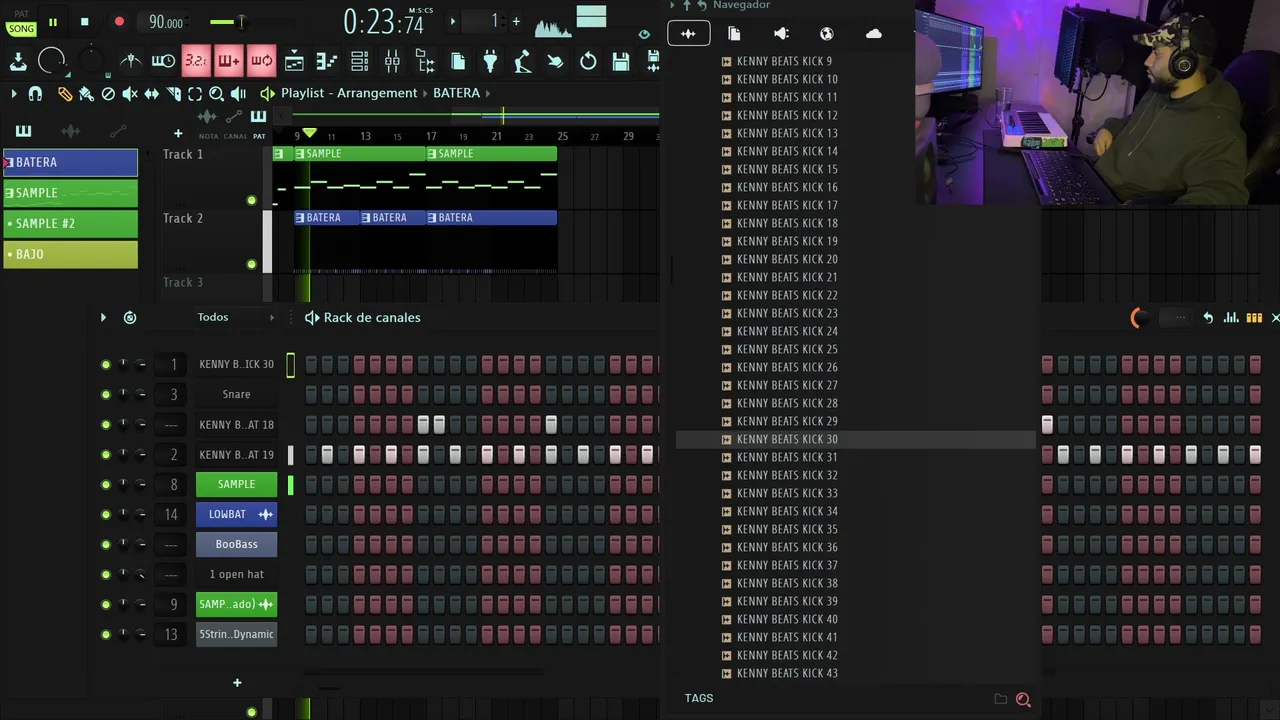Mute LOWBAT channel green LED

pos(106,514)
